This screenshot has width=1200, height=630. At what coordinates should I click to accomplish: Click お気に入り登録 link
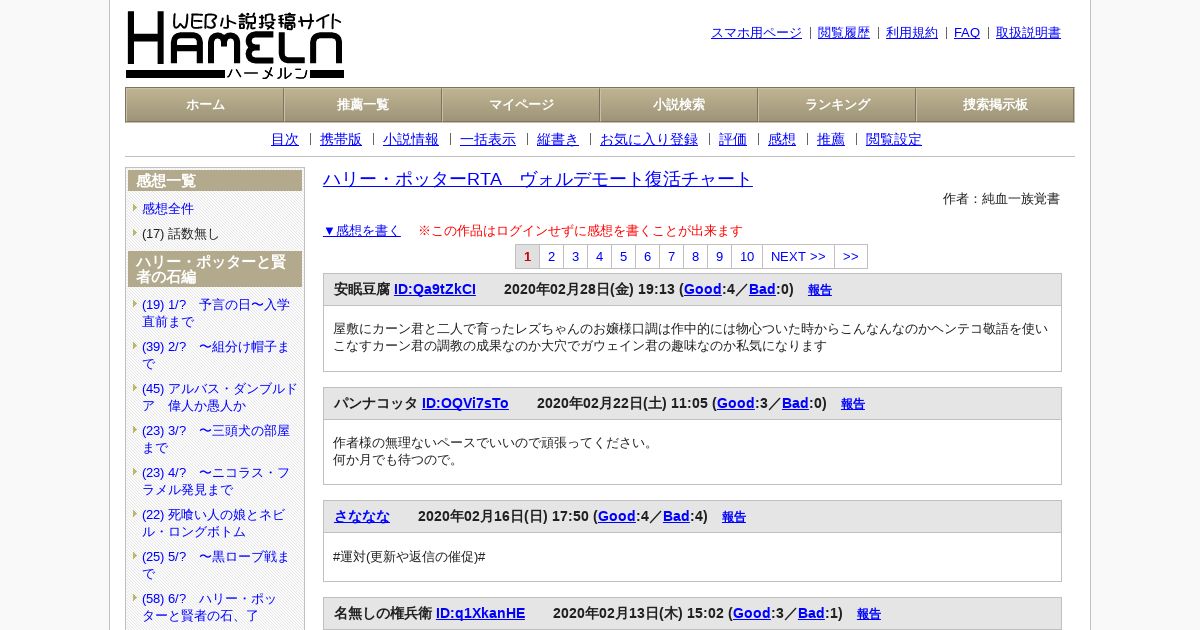(x=649, y=139)
